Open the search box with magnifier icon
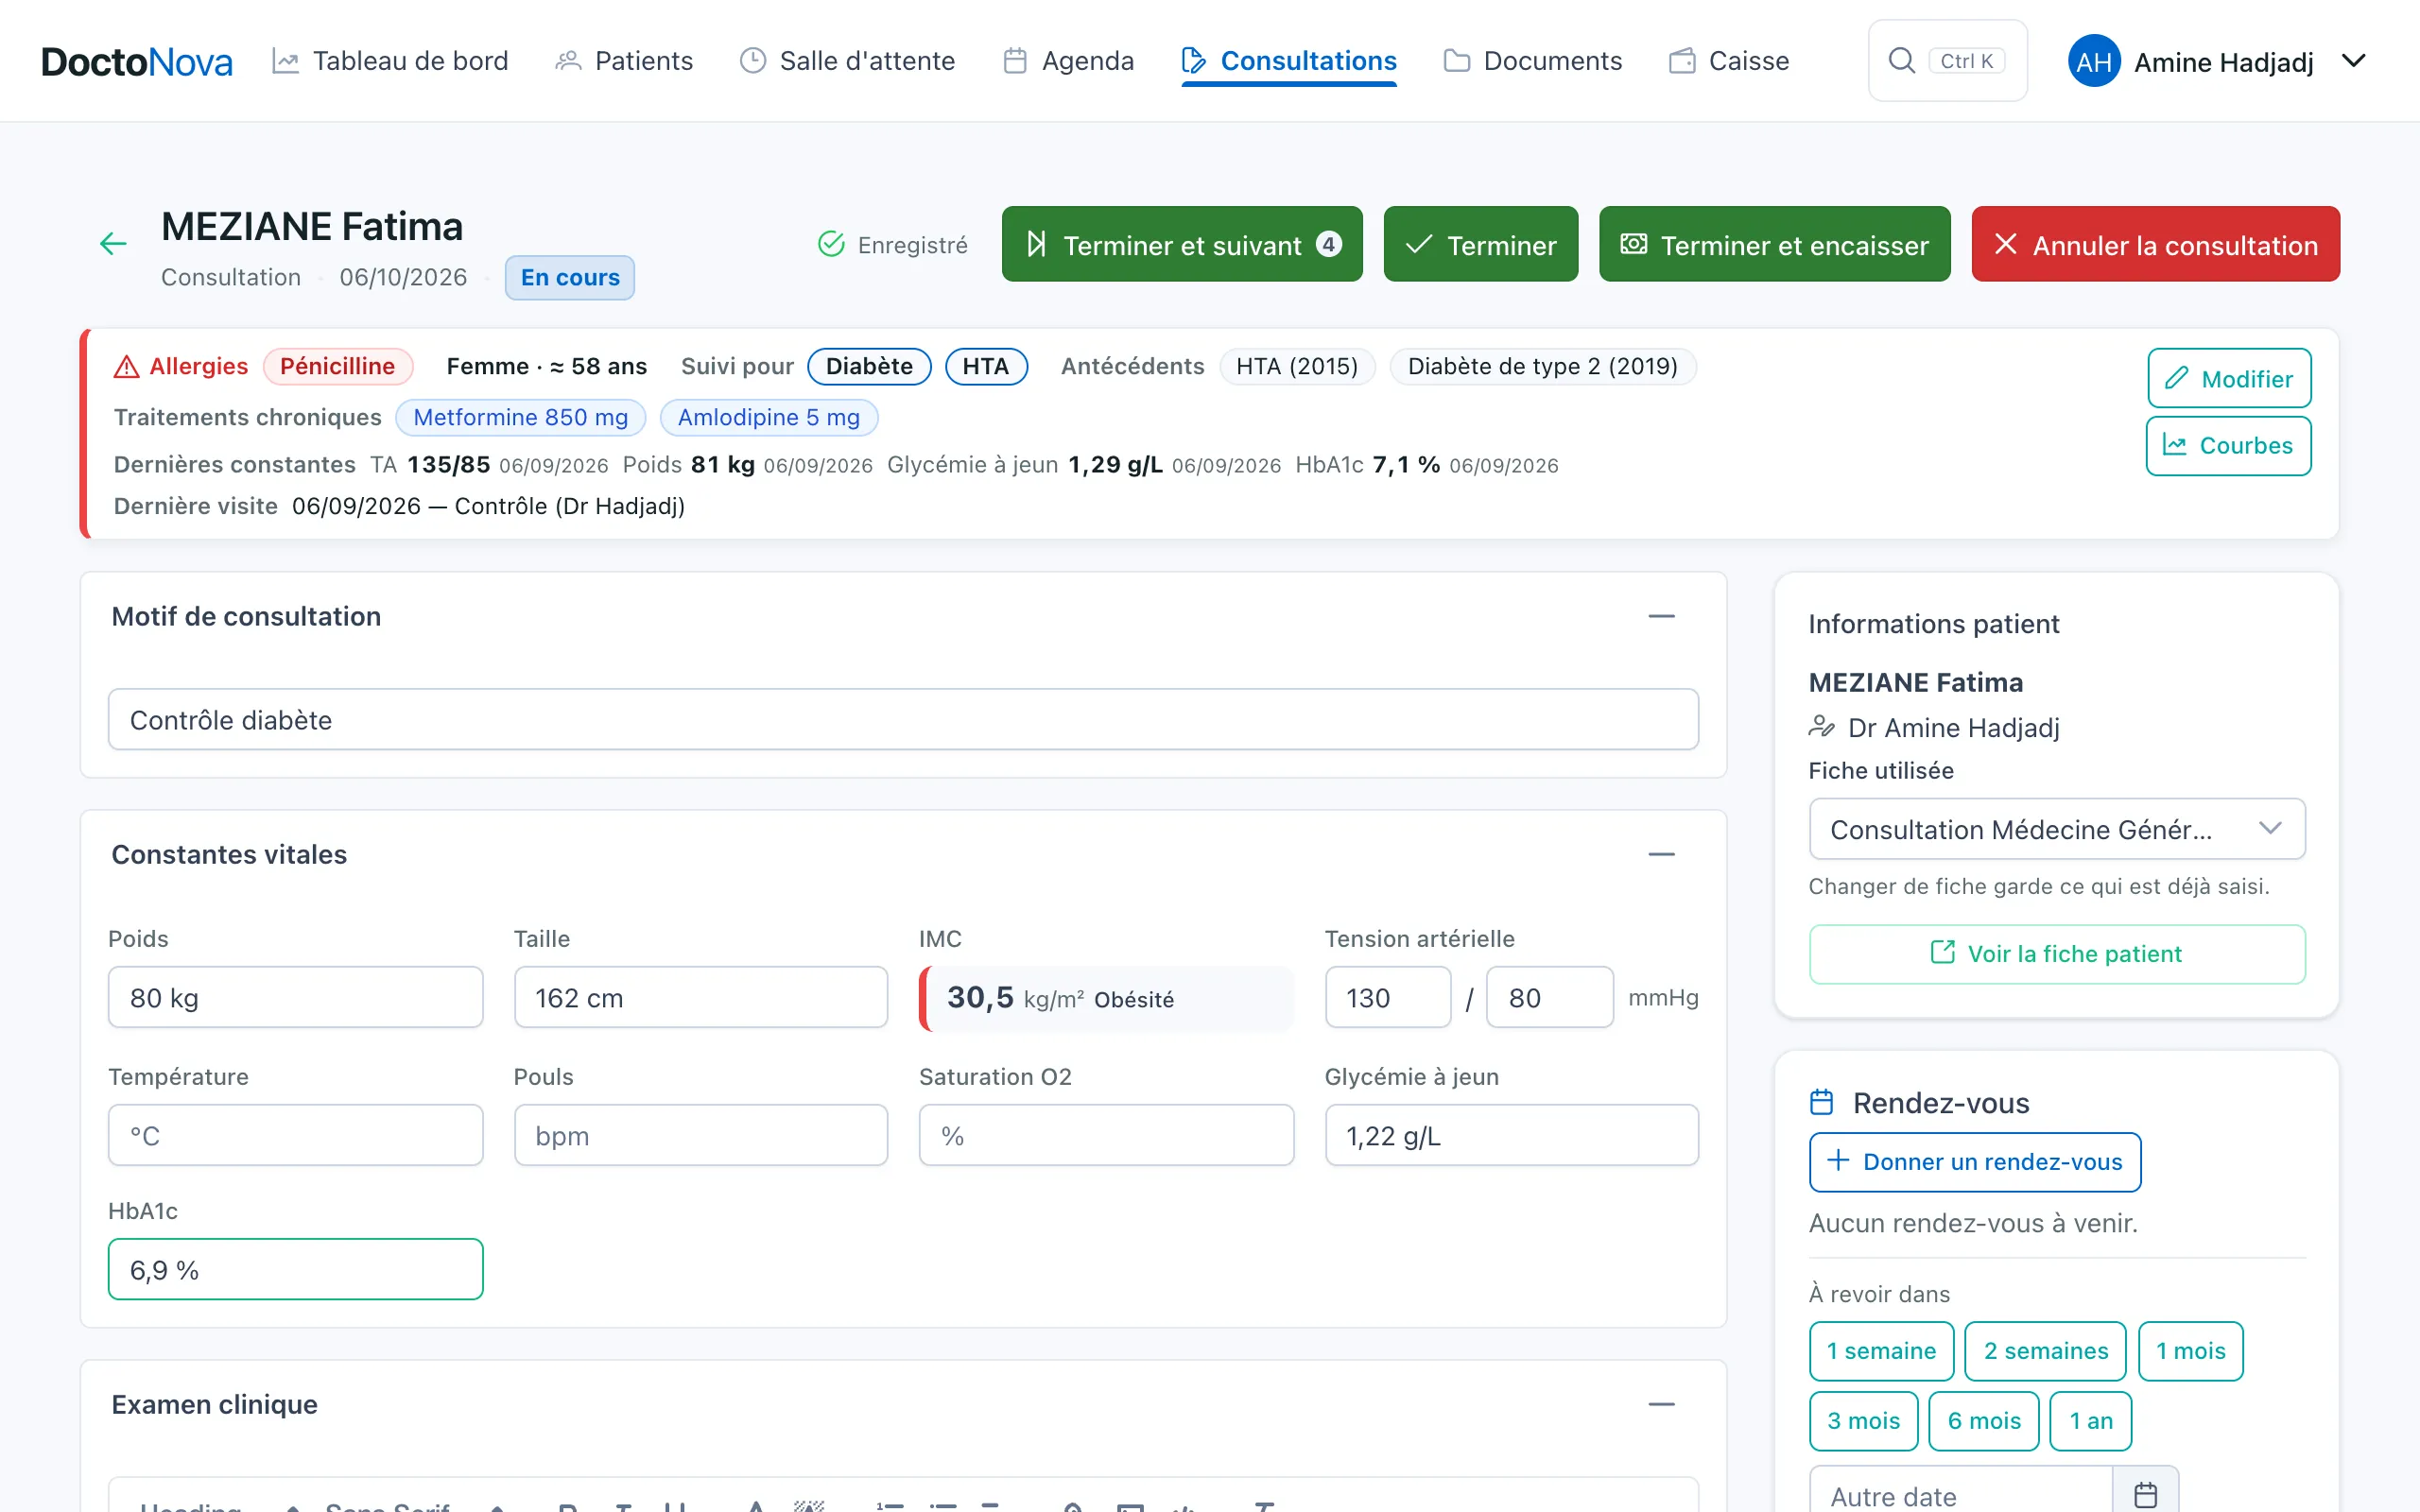2420x1512 pixels. click(x=1947, y=61)
